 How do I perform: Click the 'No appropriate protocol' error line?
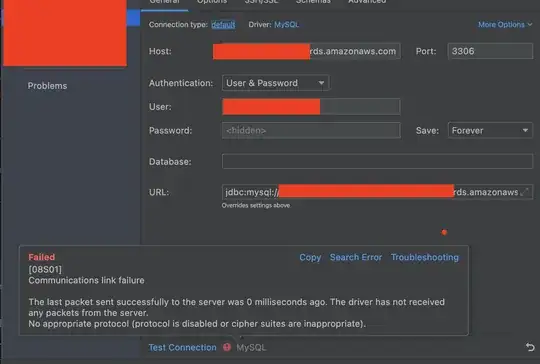[197, 324]
